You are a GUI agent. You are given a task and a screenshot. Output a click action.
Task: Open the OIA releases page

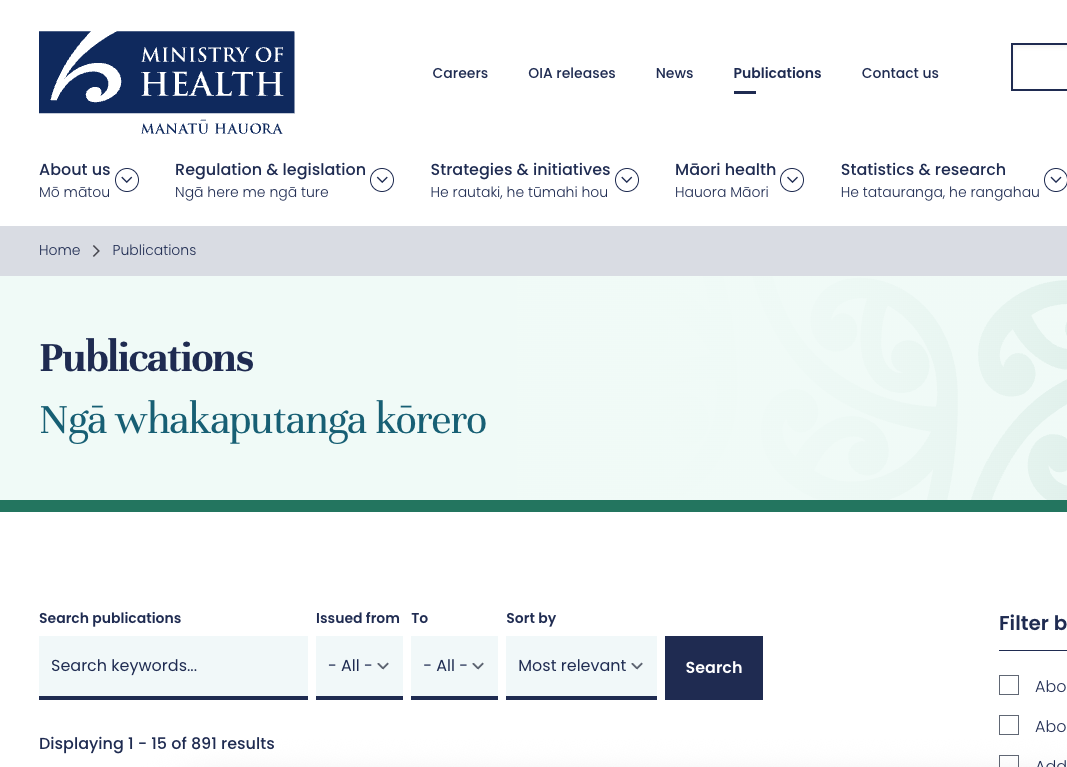click(571, 73)
